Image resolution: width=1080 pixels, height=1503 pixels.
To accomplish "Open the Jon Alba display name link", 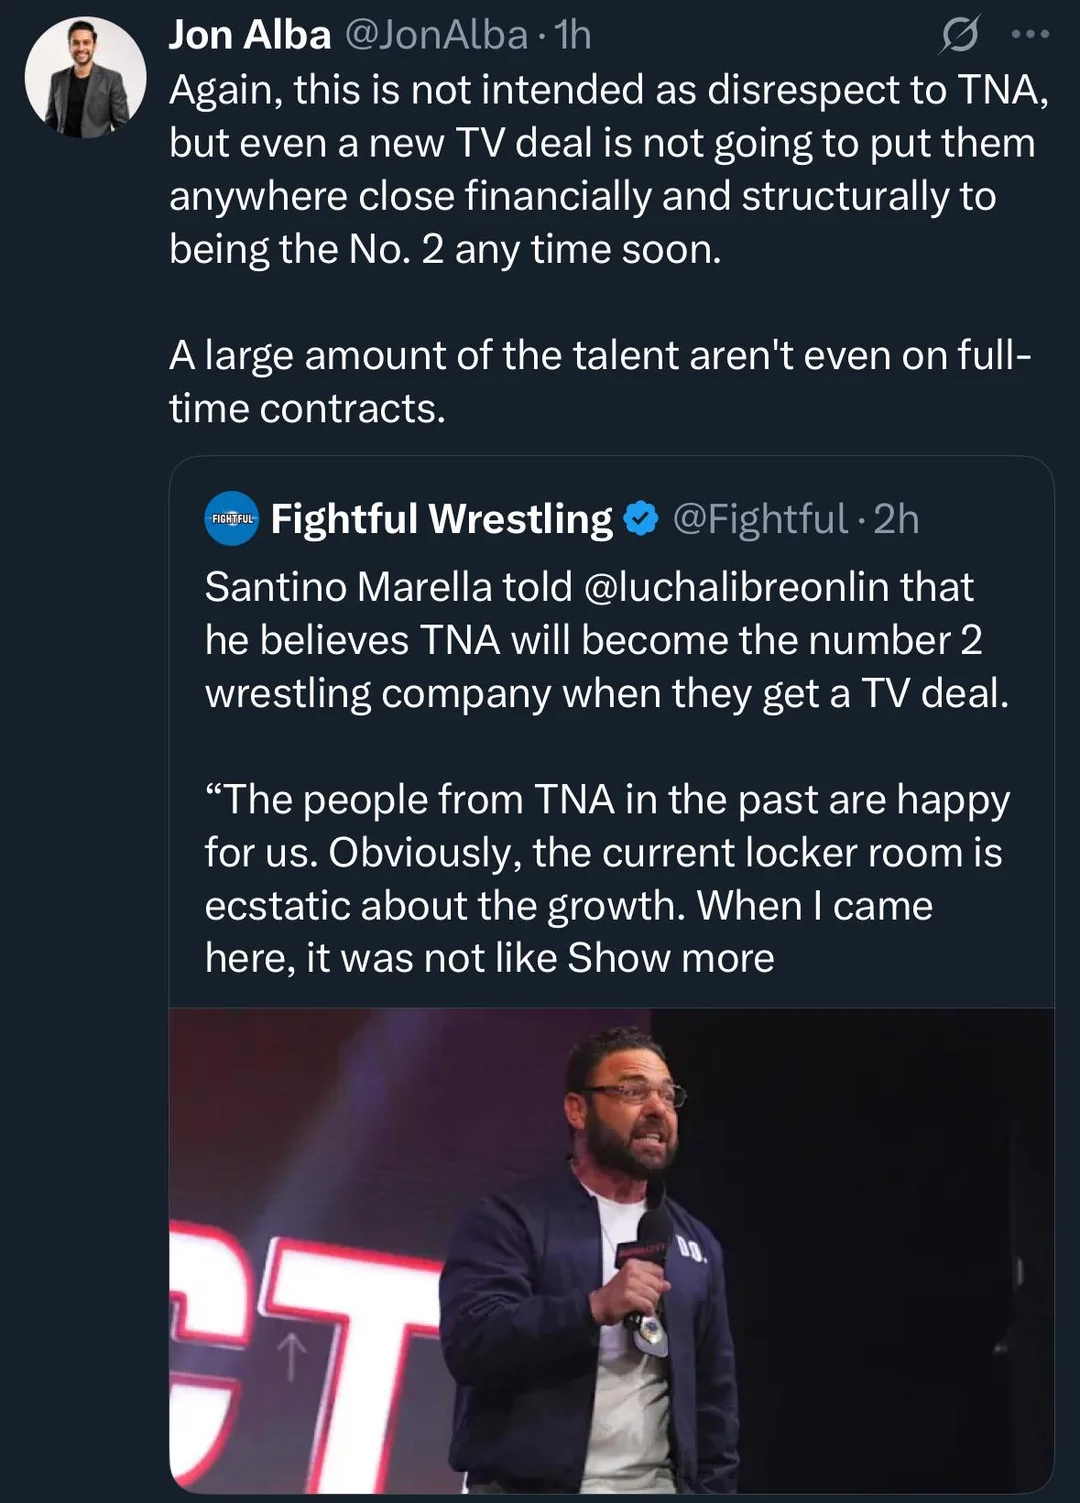I will (249, 35).
